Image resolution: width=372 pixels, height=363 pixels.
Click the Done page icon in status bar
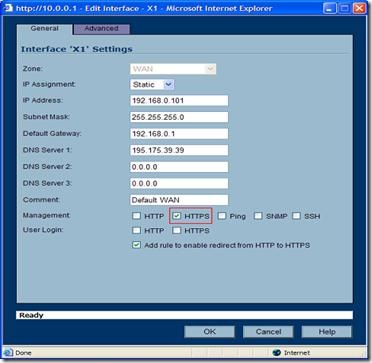tap(9, 353)
